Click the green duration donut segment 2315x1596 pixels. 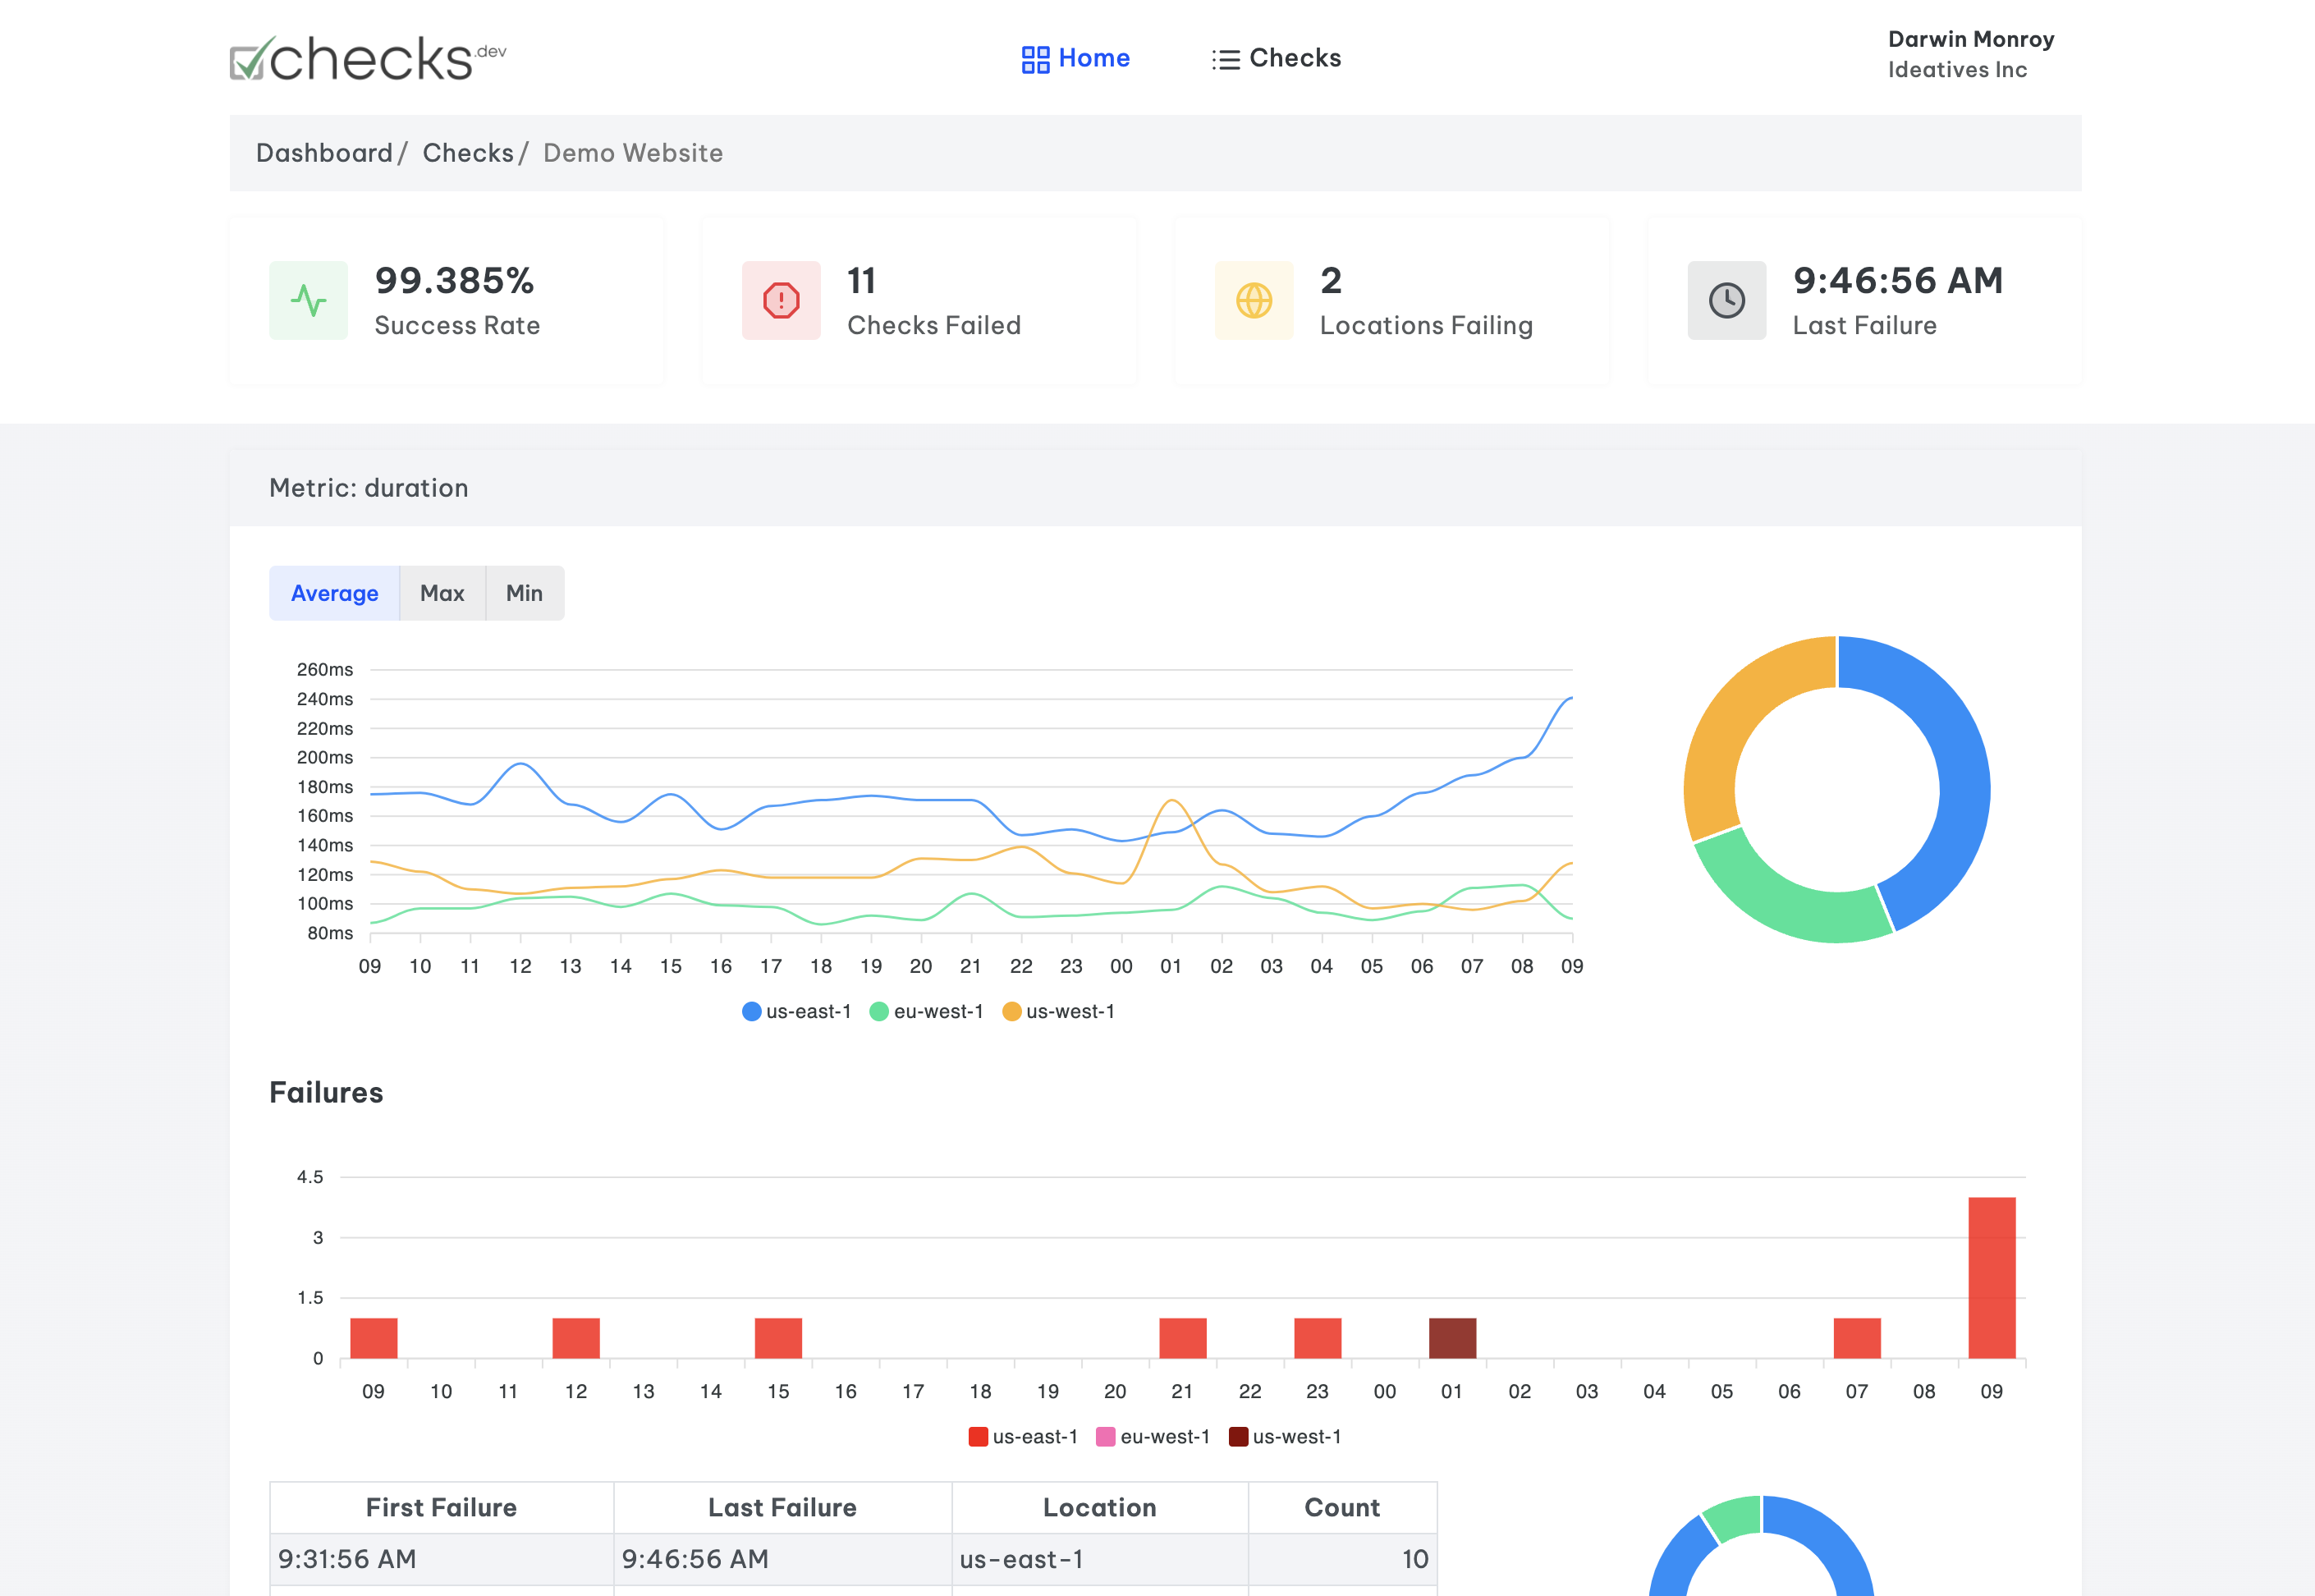[1785, 905]
